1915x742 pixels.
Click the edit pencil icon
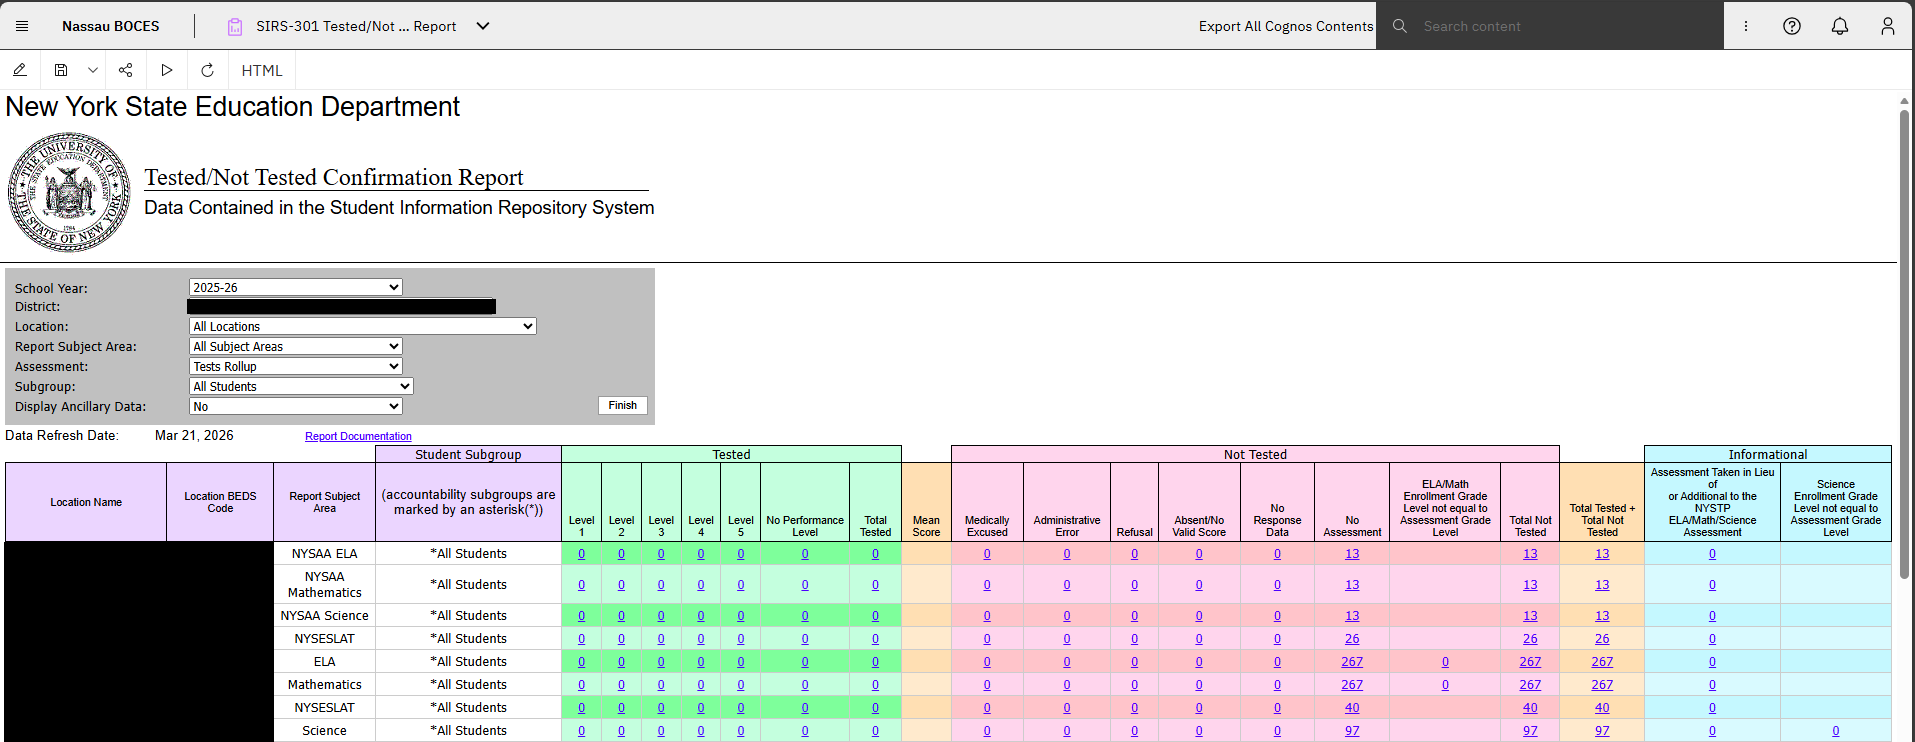click(20, 70)
